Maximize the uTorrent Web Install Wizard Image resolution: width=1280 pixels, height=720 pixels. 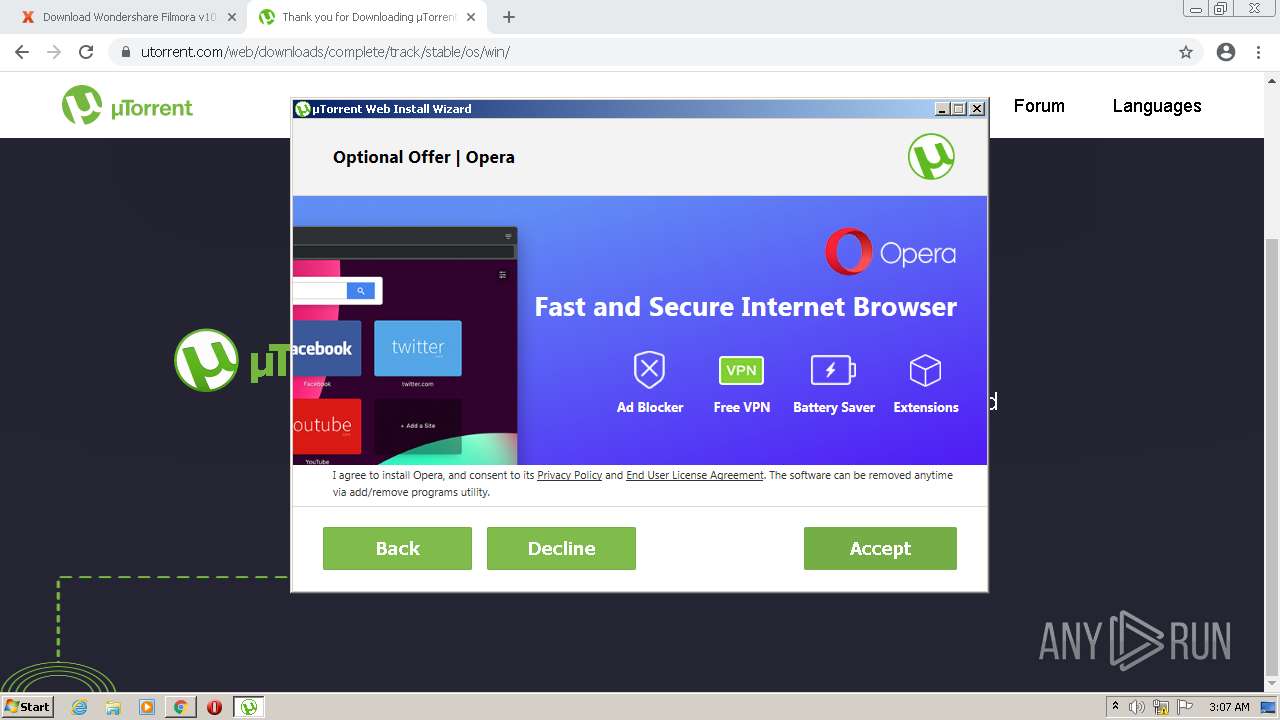959,109
